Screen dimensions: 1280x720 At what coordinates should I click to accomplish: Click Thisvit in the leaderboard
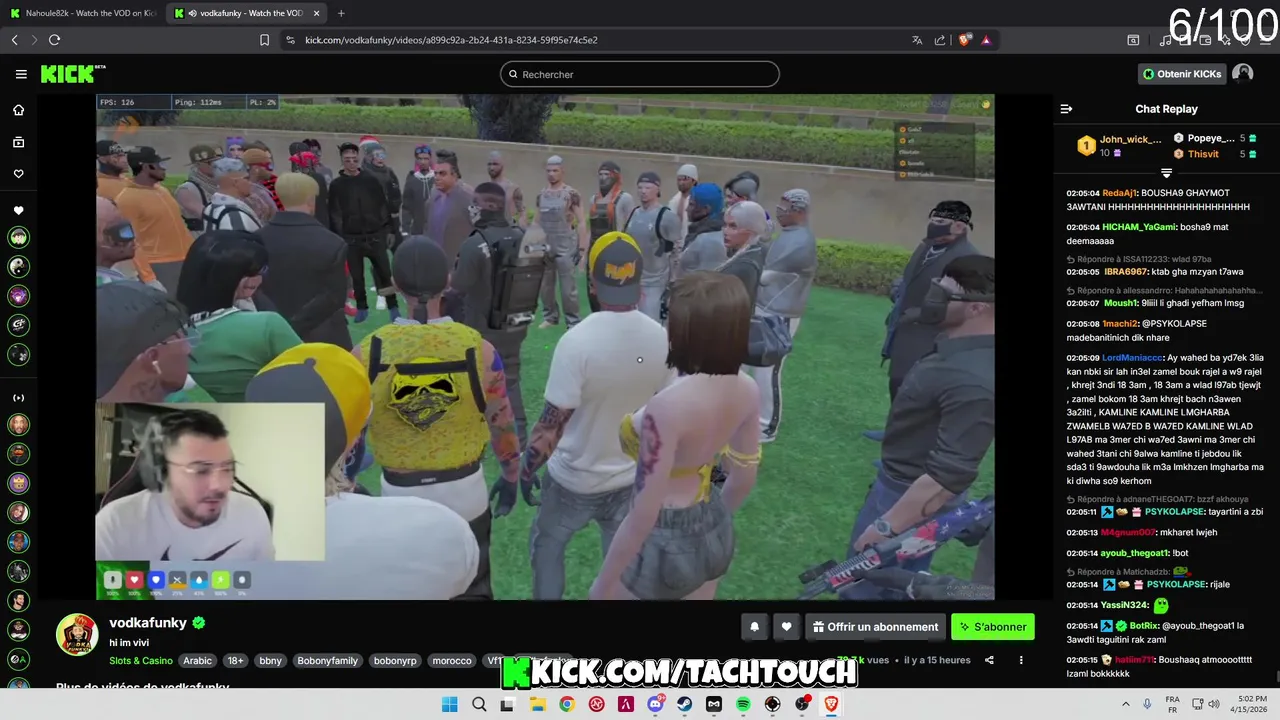click(1203, 154)
